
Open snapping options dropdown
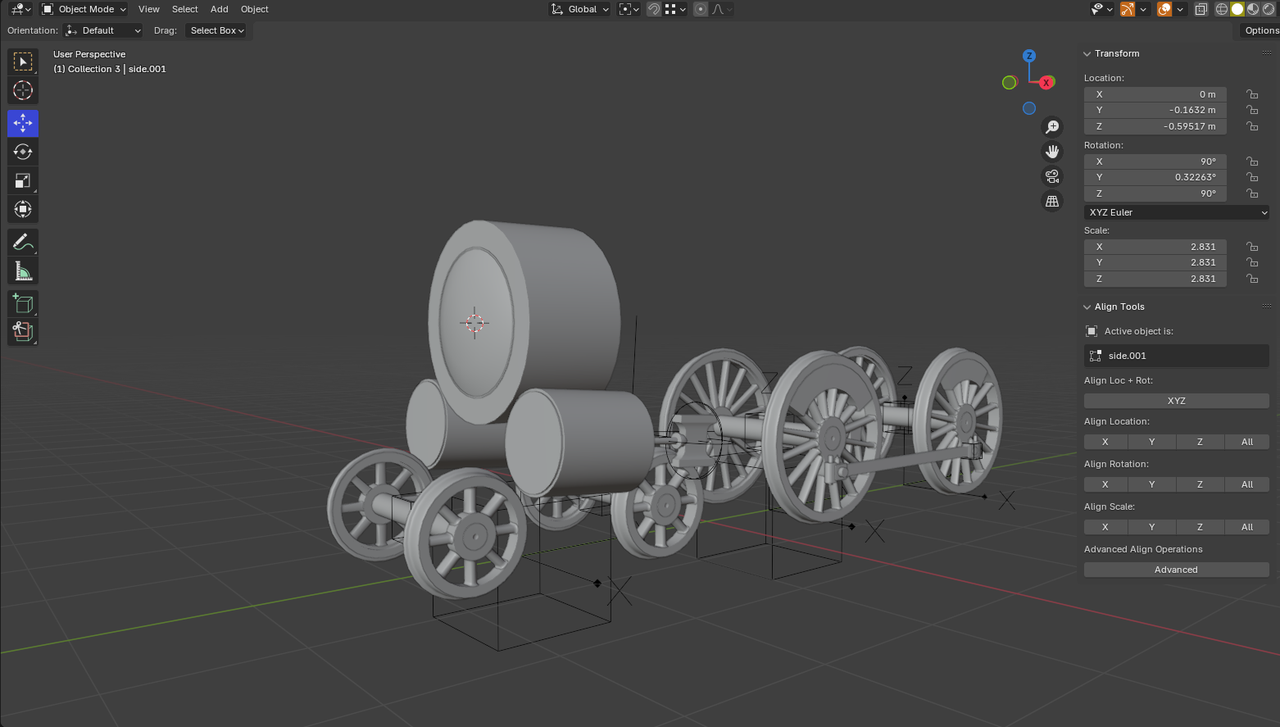pos(676,9)
